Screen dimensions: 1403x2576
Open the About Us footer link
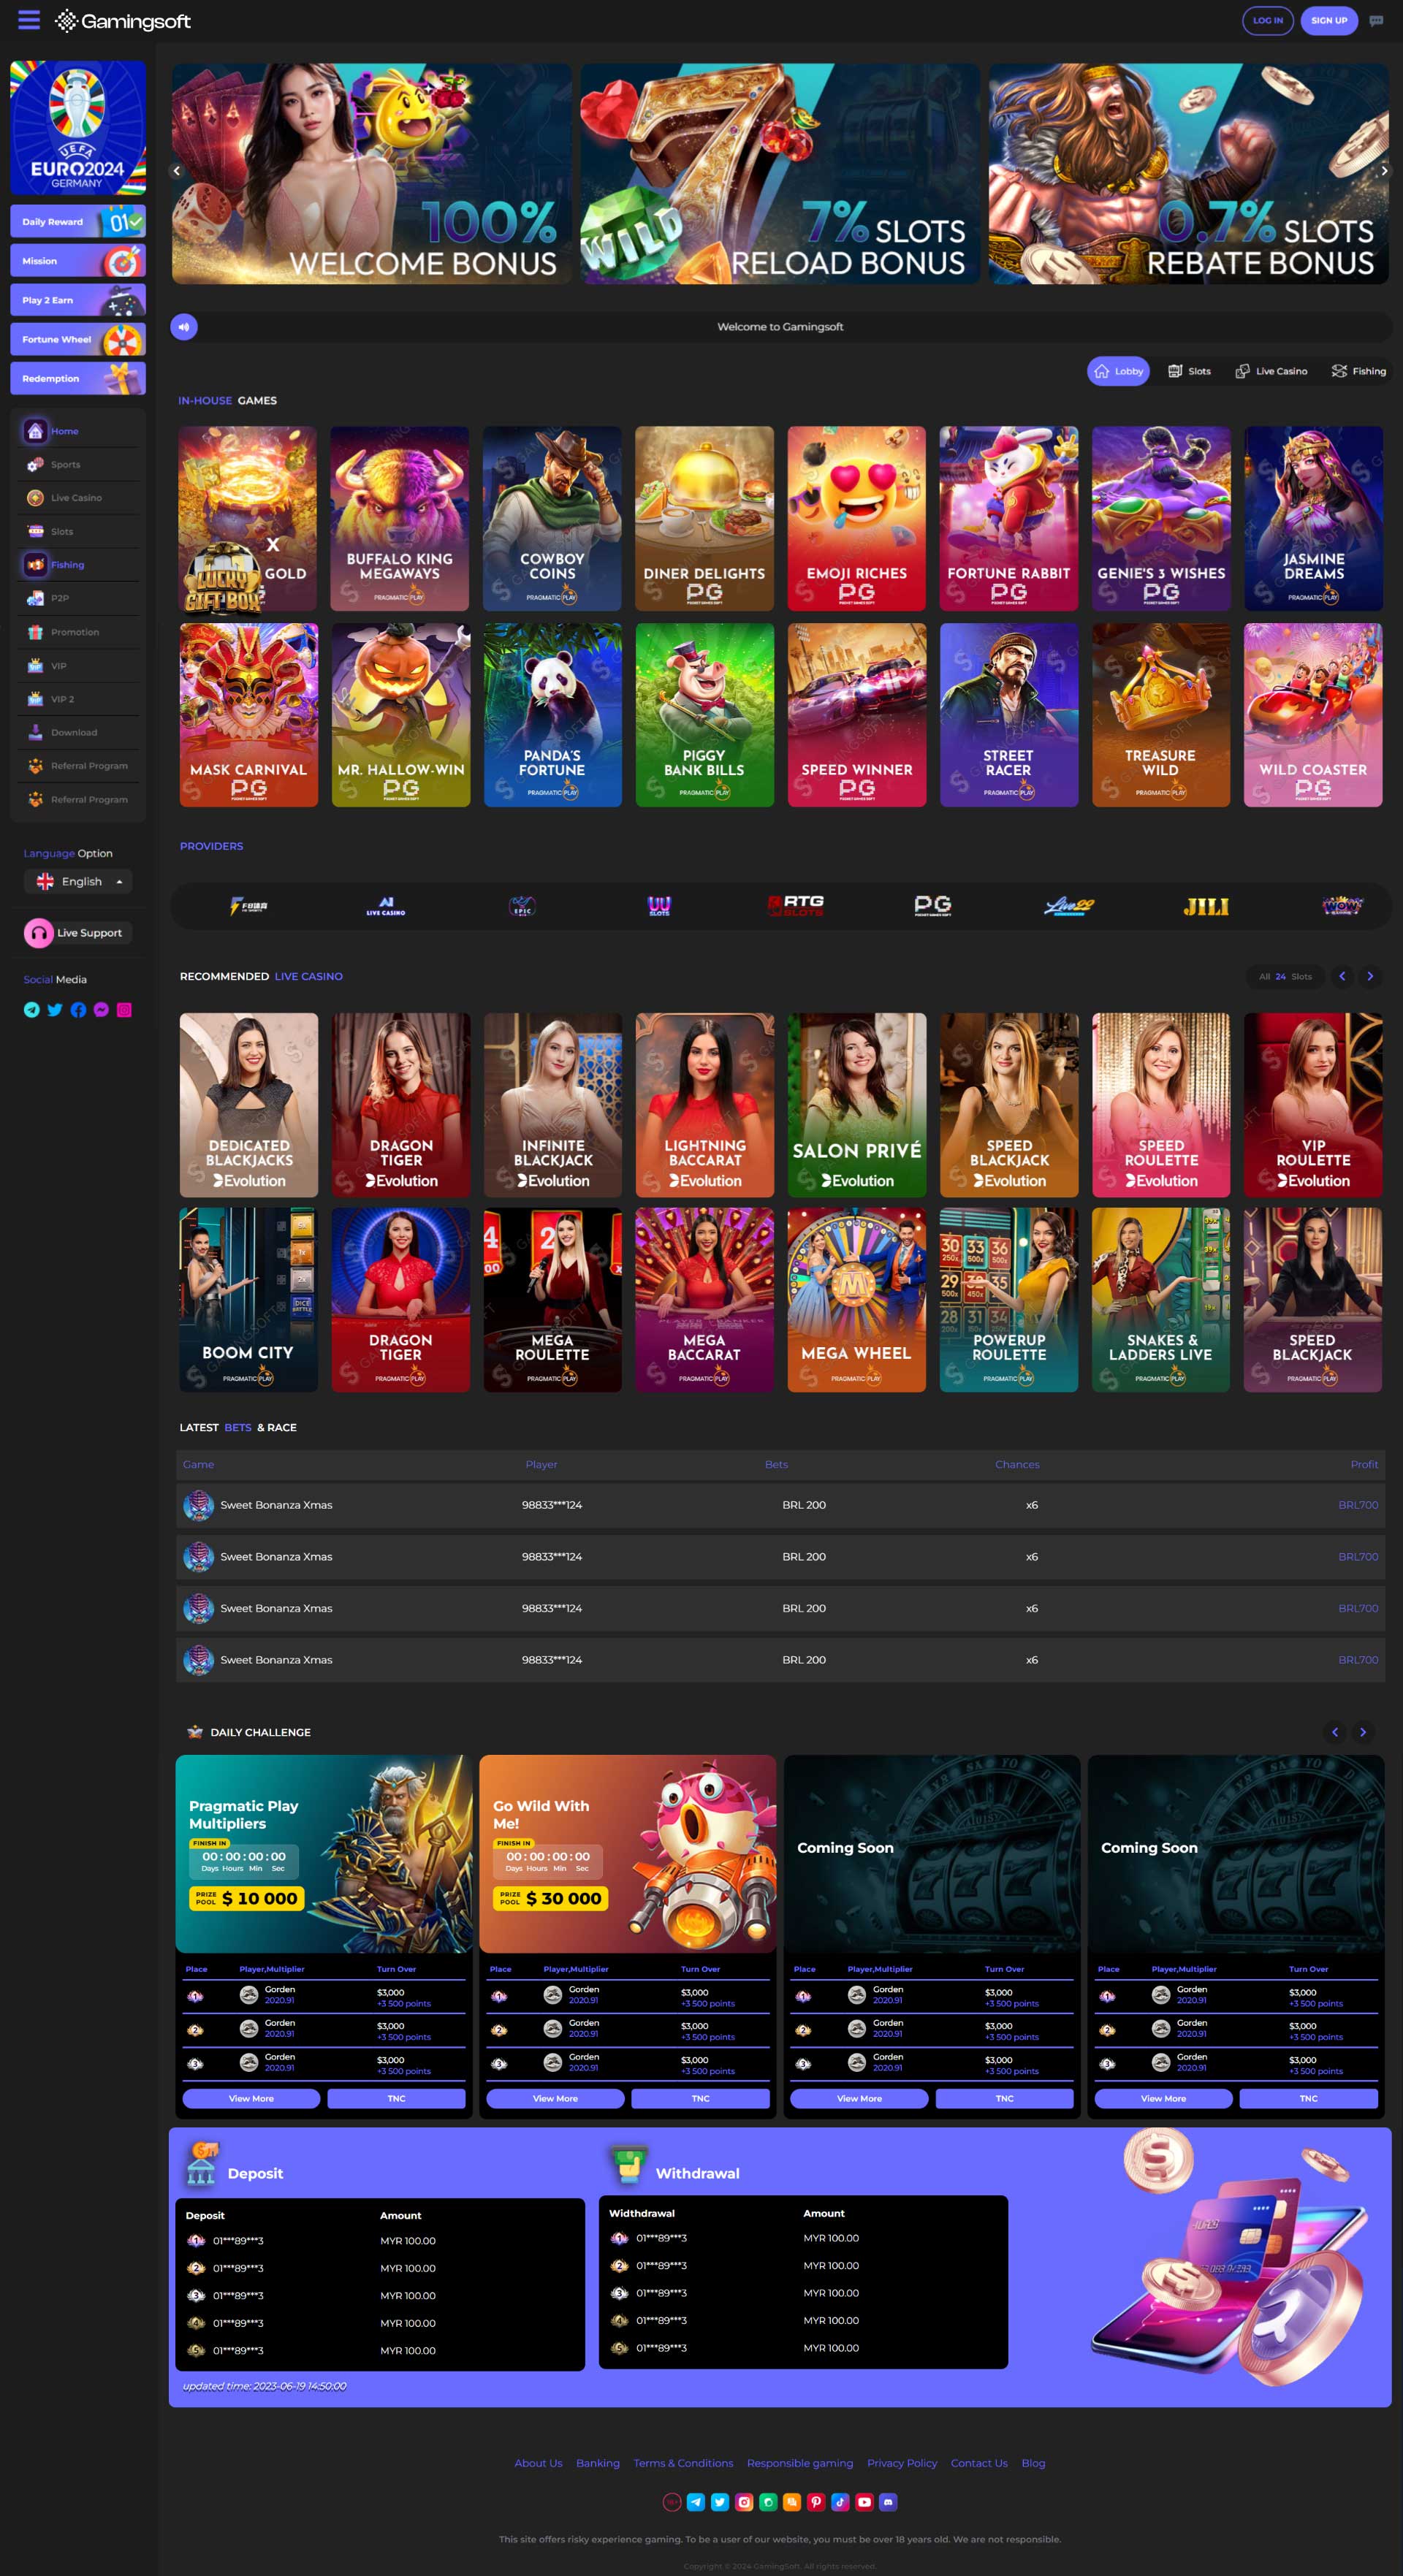point(538,2463)
